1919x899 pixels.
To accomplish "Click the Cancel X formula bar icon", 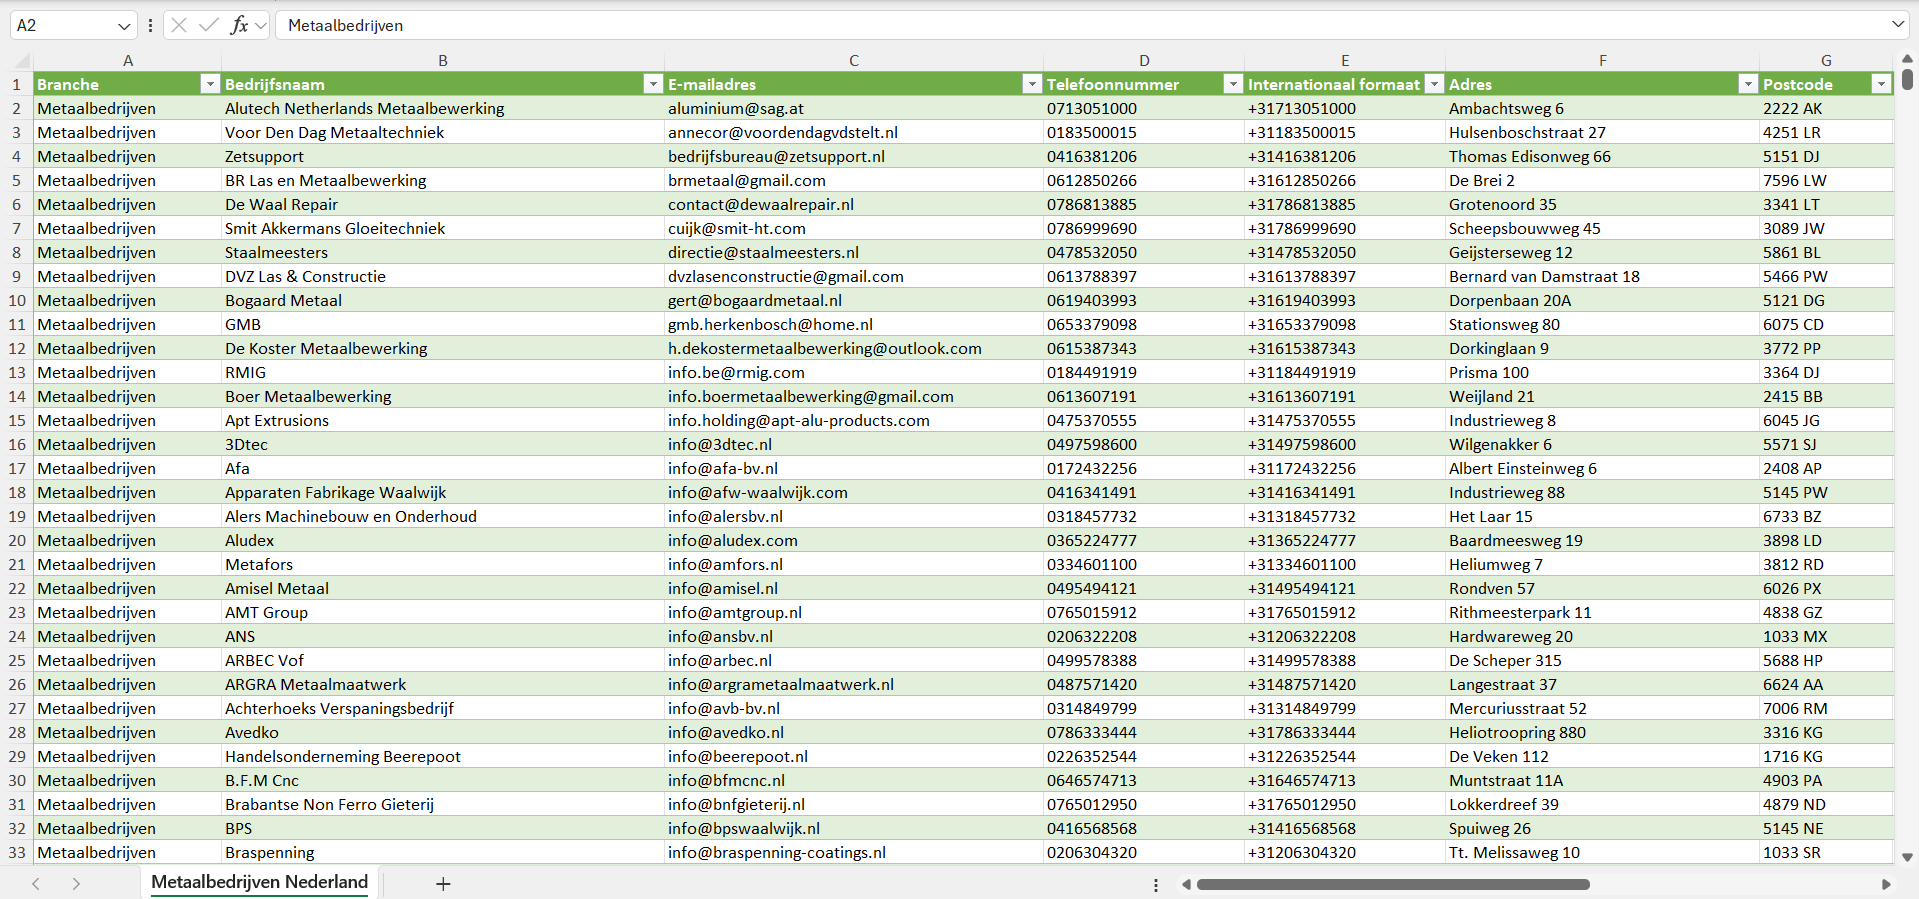I will 179,25.
